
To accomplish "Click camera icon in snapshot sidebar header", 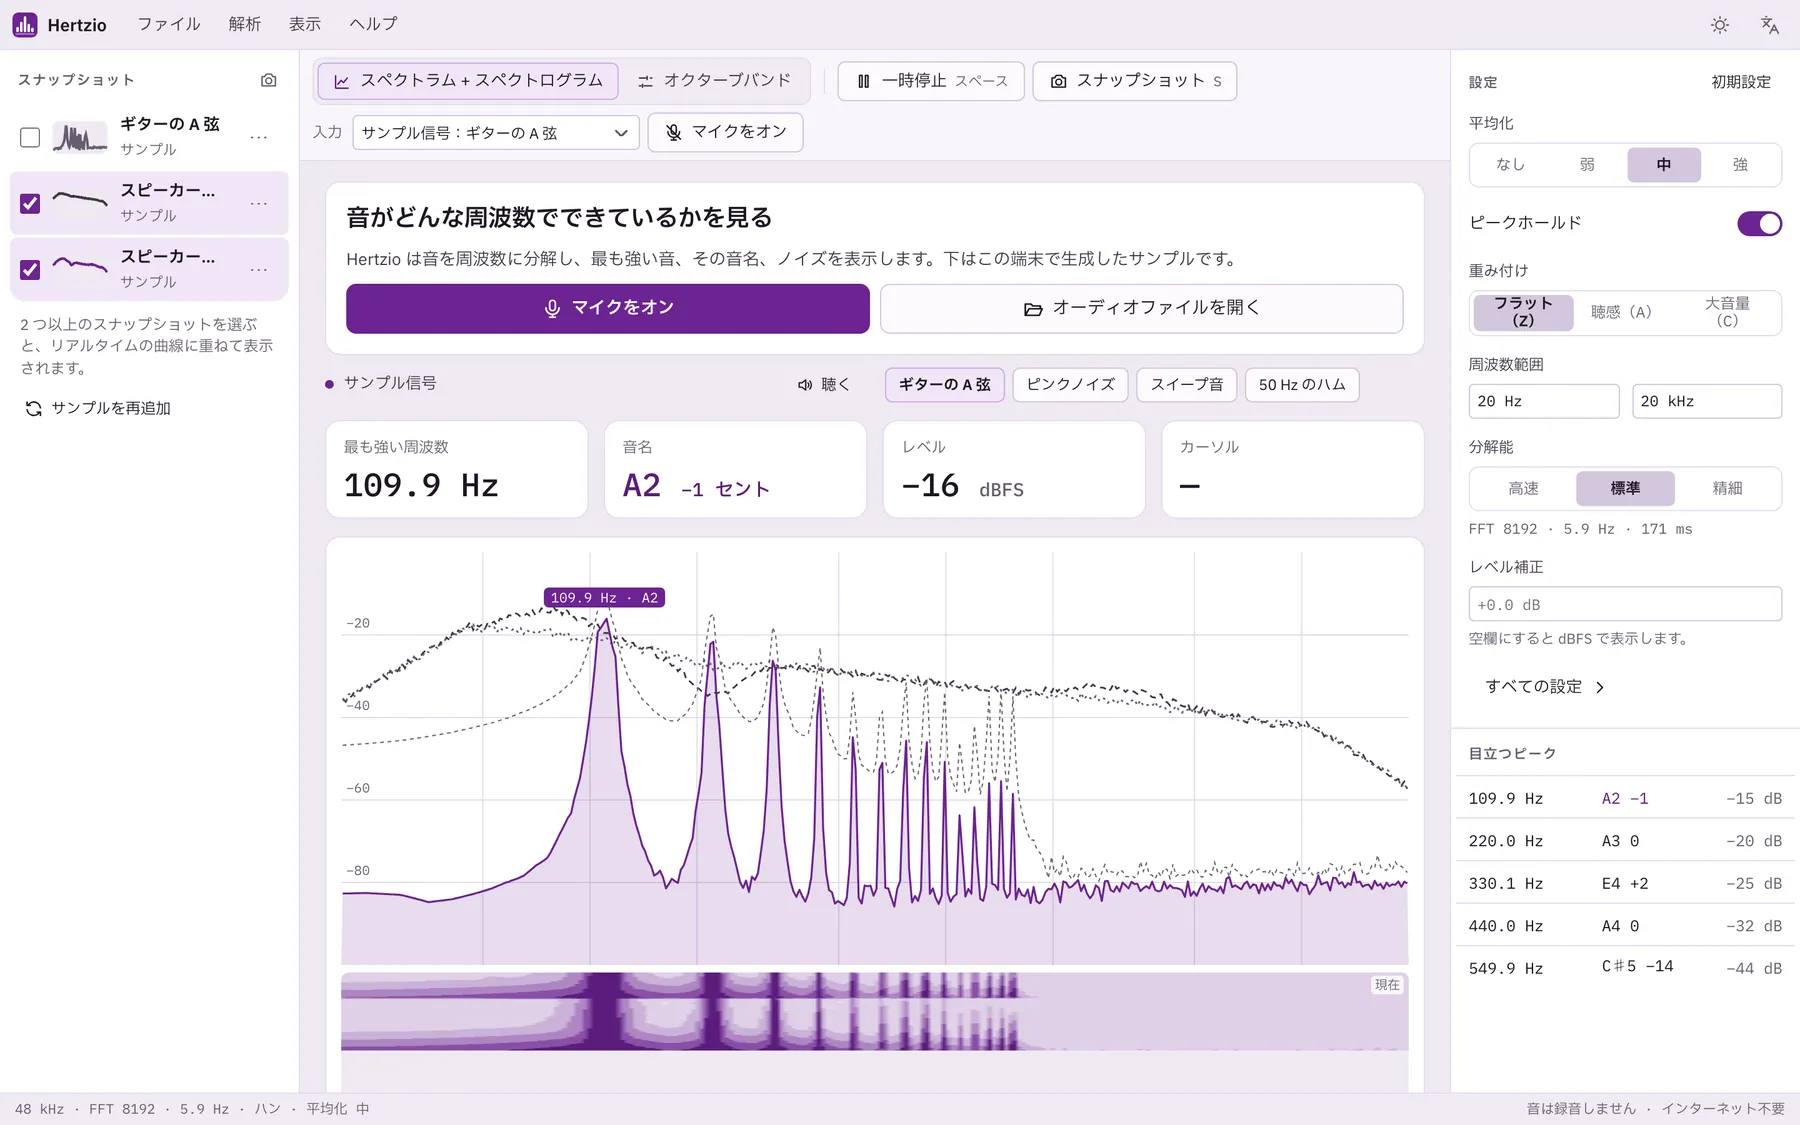I will click(x=268, y=80).
